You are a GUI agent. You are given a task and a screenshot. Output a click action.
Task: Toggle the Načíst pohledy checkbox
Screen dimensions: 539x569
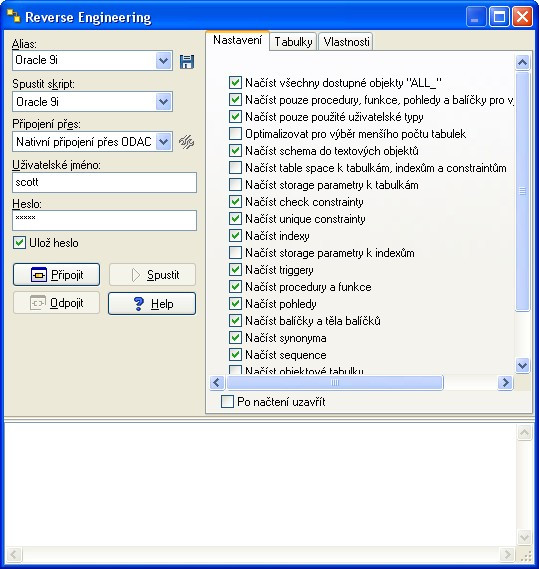[235, 303]
